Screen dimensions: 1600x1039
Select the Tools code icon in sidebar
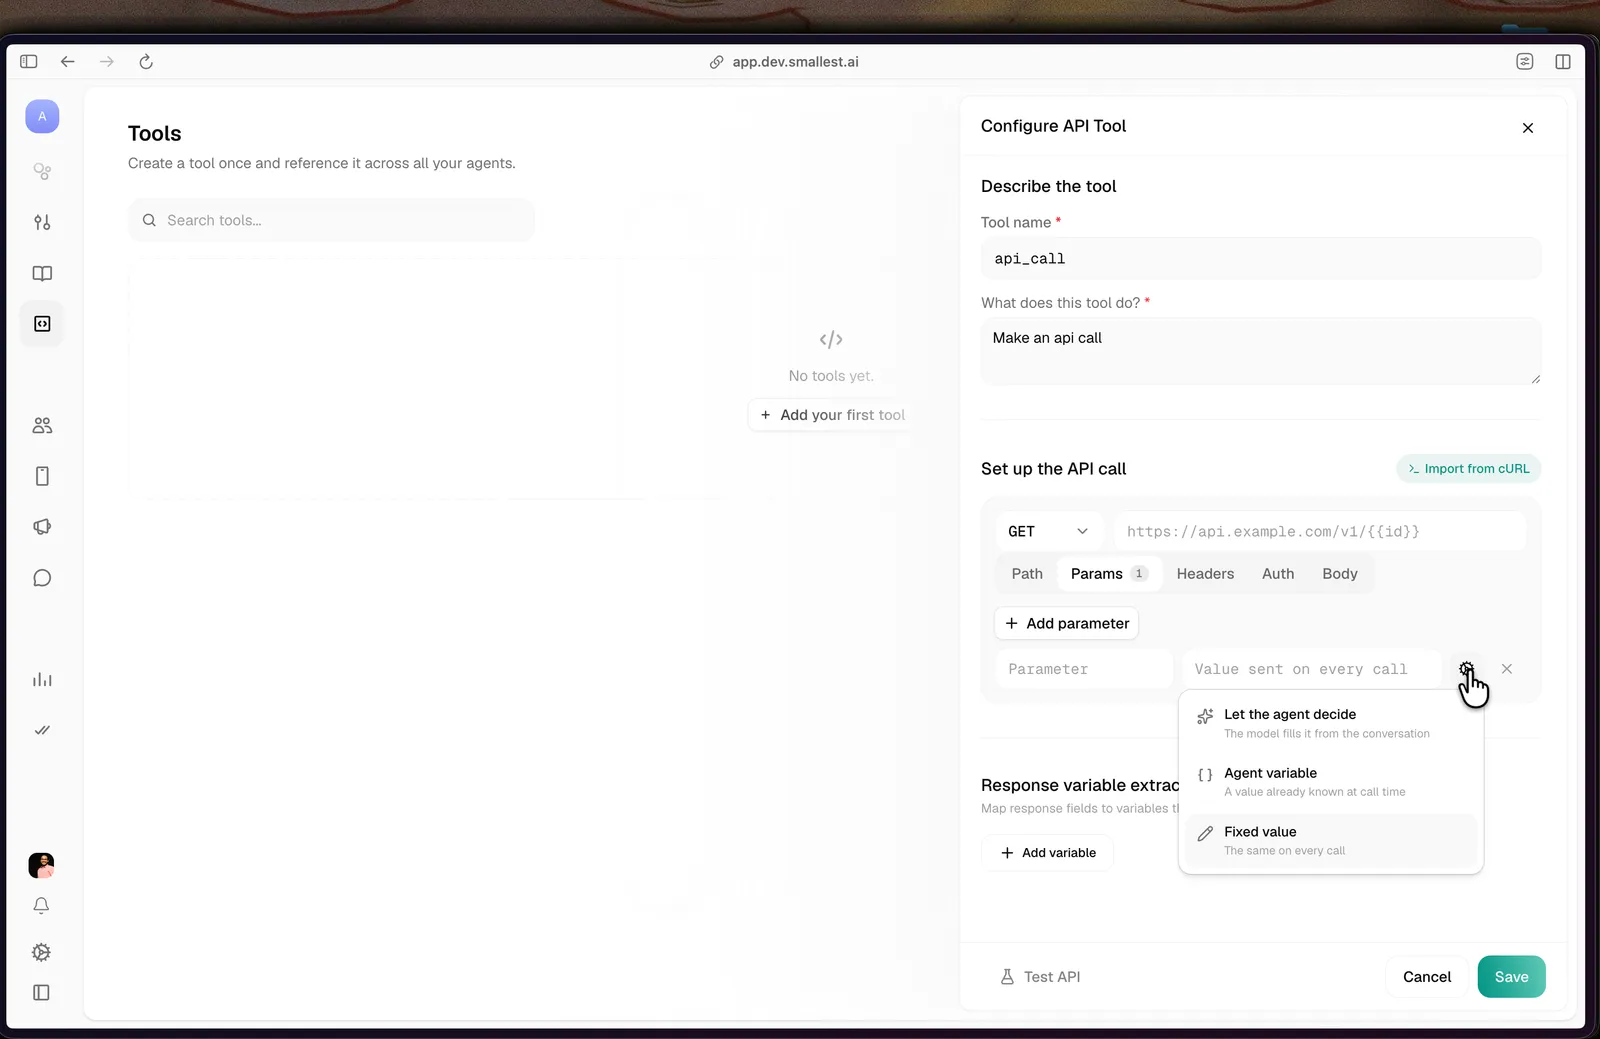point(42,324)
